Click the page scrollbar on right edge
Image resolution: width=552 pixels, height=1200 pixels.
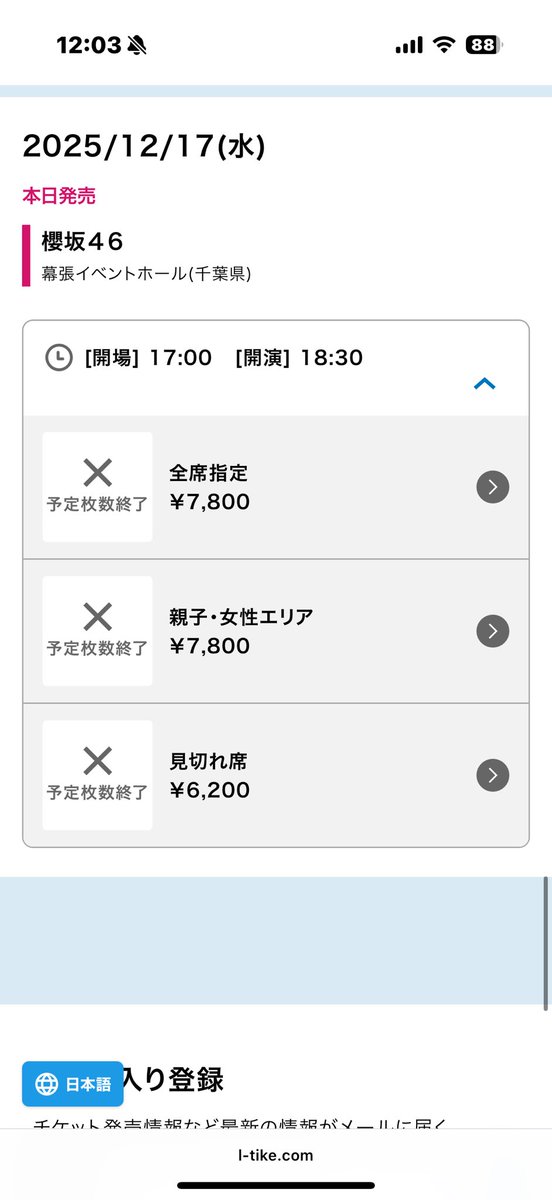tap(546, 942)
